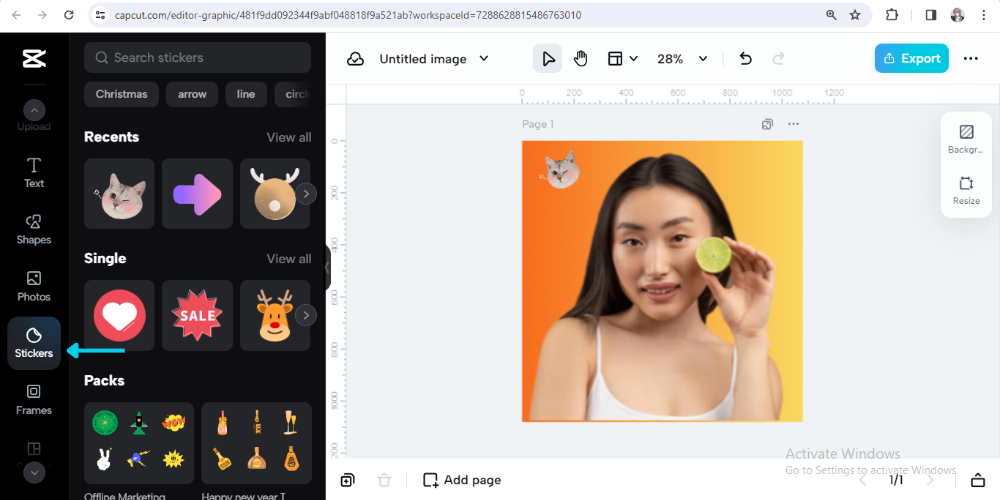Open the Frames panel in sidebar
Image resolution: width=1000 pixels, height=500 pixels.
34,400
